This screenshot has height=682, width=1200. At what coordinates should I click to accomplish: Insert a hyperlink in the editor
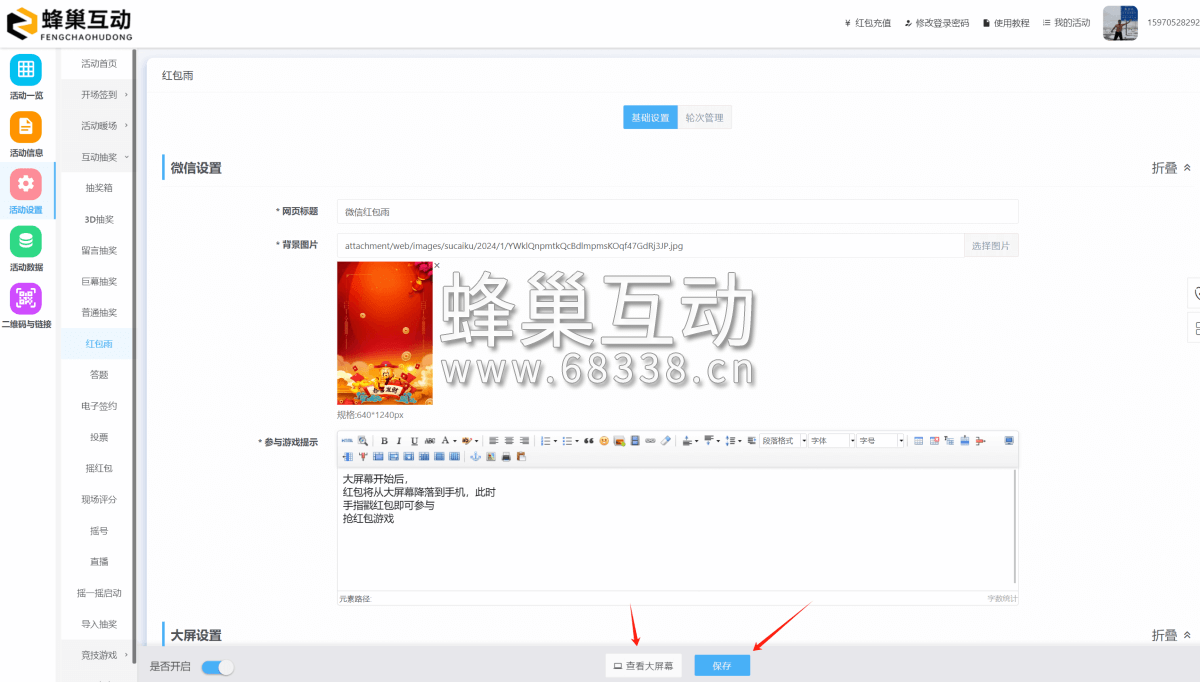(650, 441)
